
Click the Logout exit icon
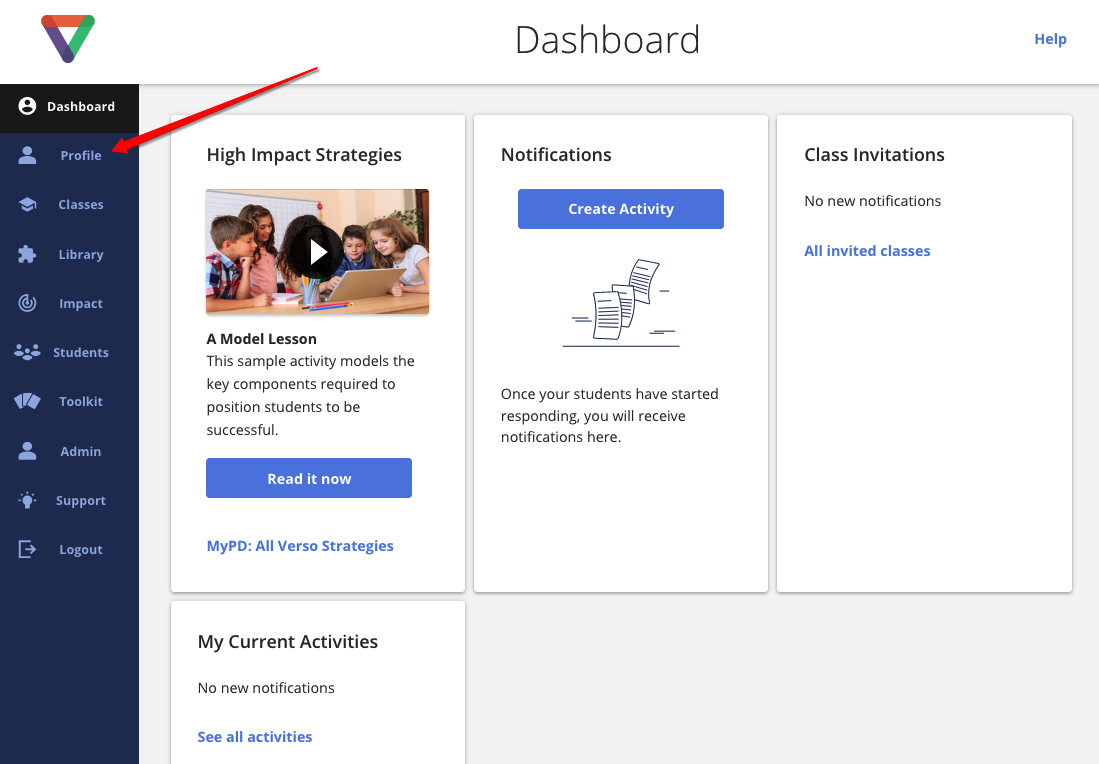tap(27, 549)
